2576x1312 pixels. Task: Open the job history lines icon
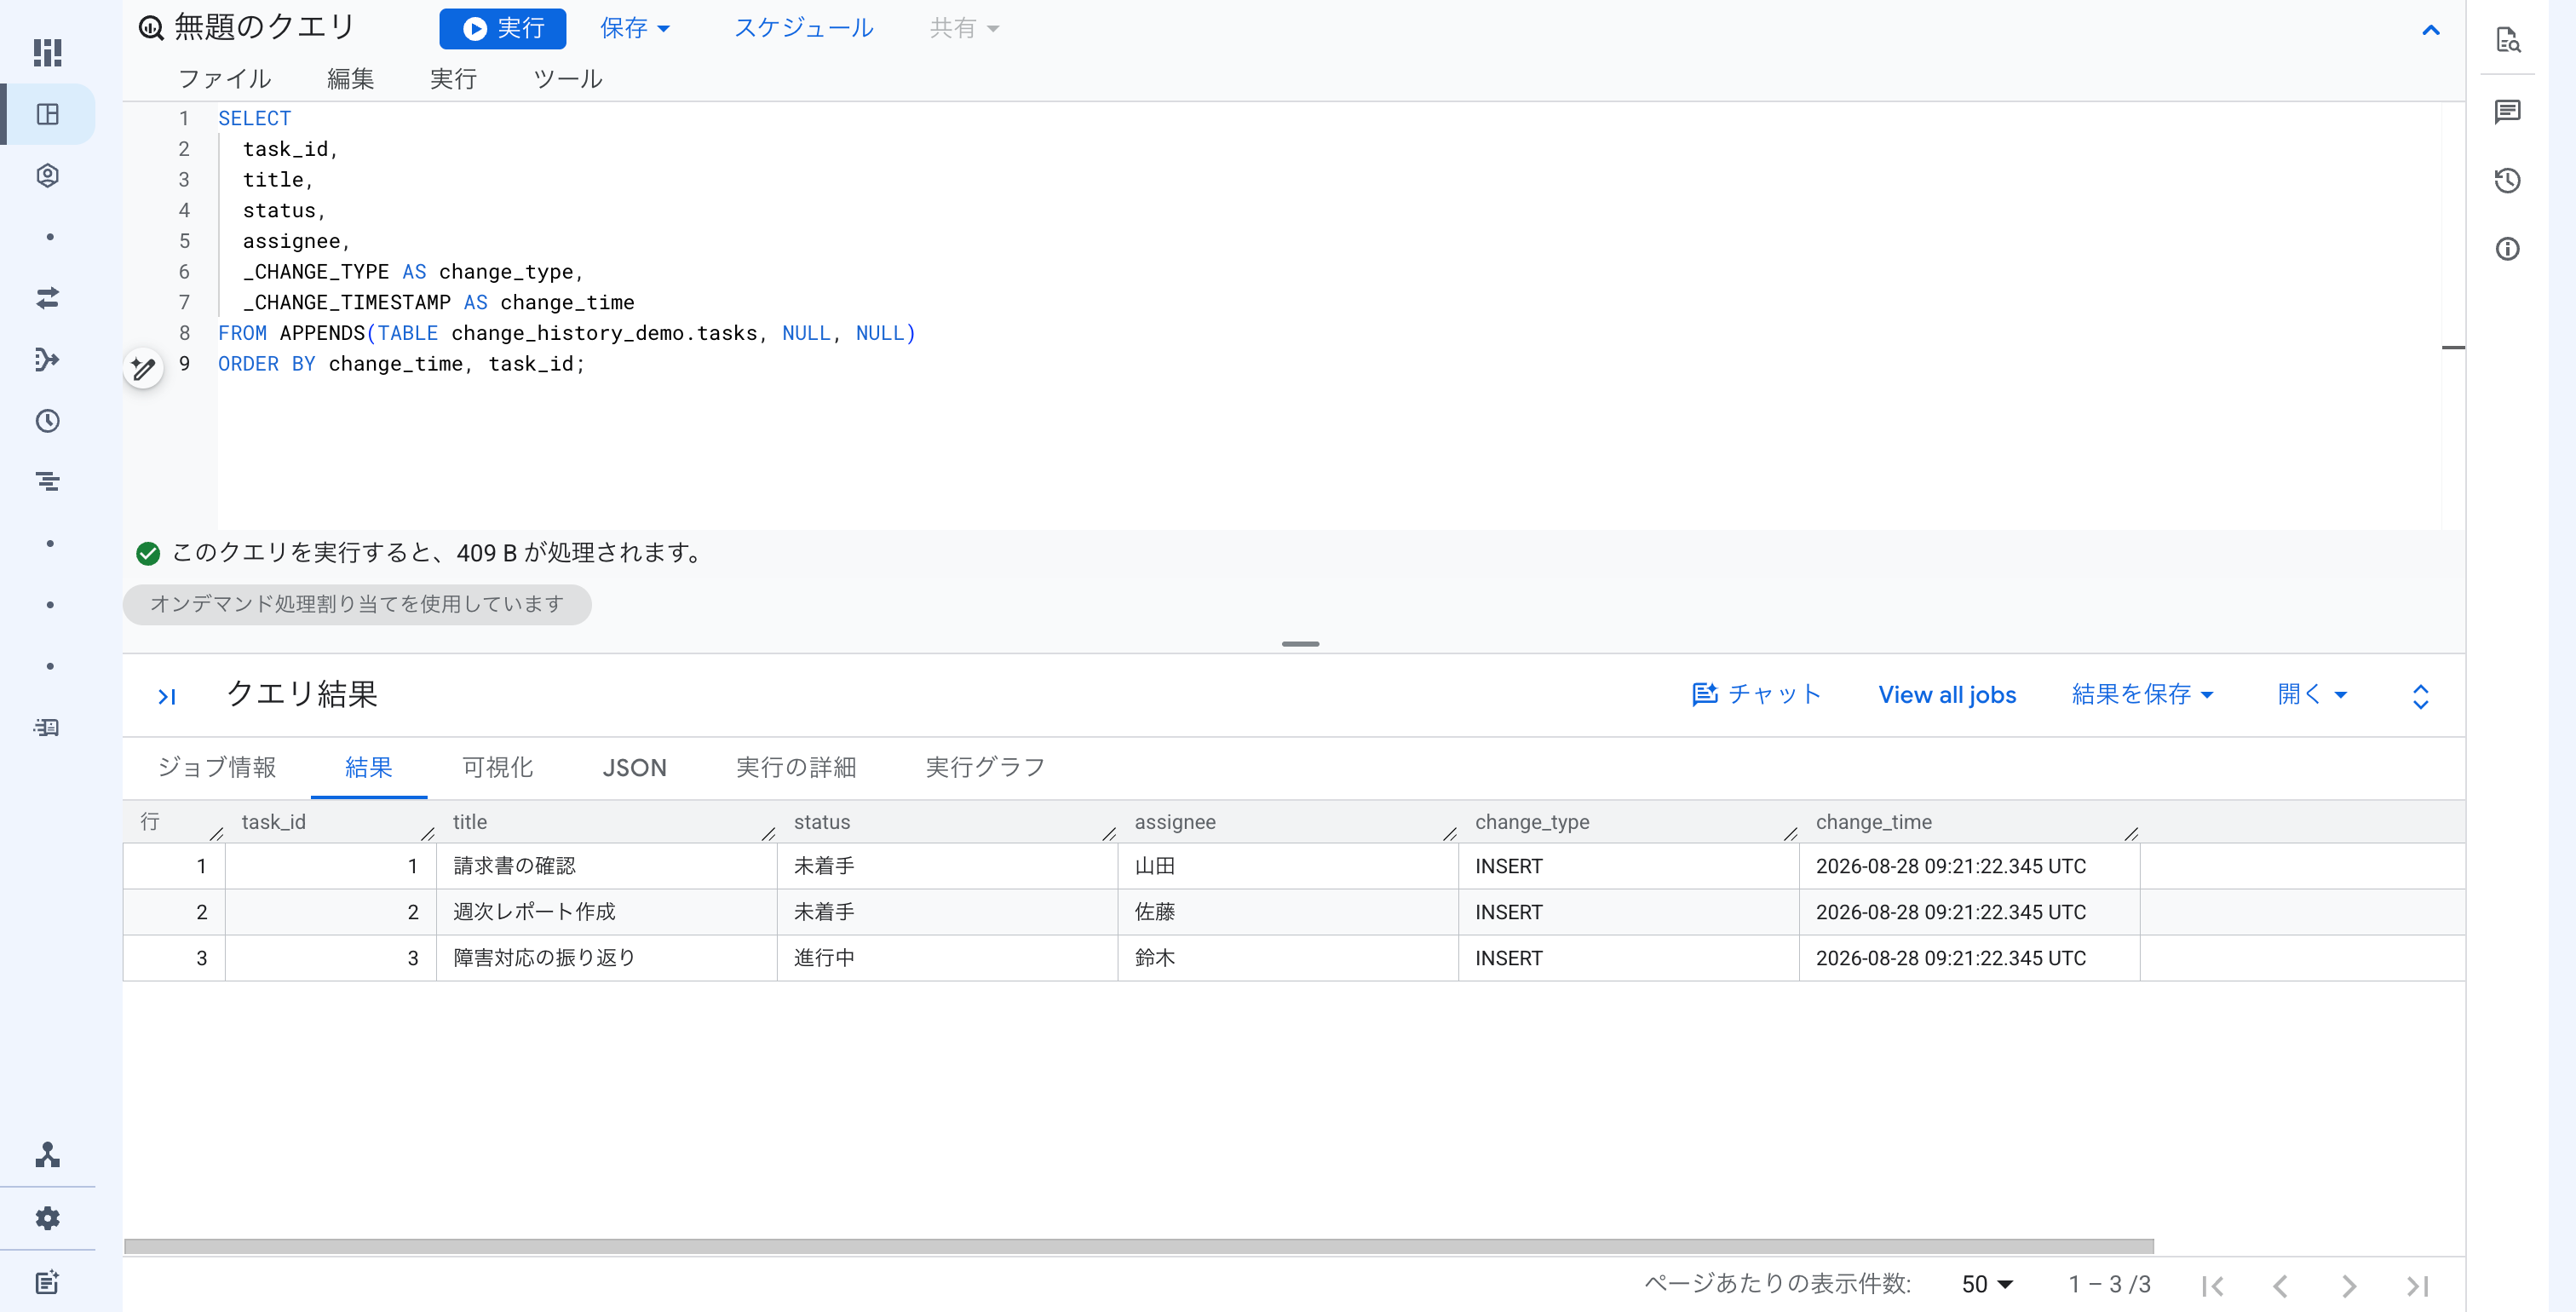tap(47, 482)
